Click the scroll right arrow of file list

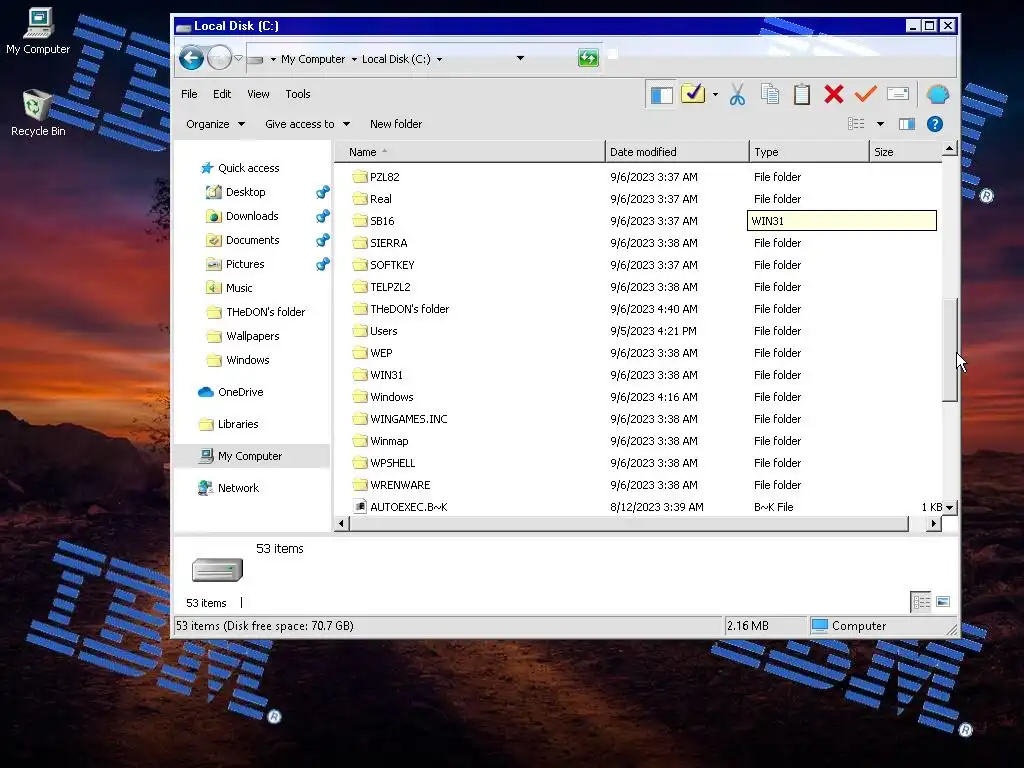pos(934,523)
